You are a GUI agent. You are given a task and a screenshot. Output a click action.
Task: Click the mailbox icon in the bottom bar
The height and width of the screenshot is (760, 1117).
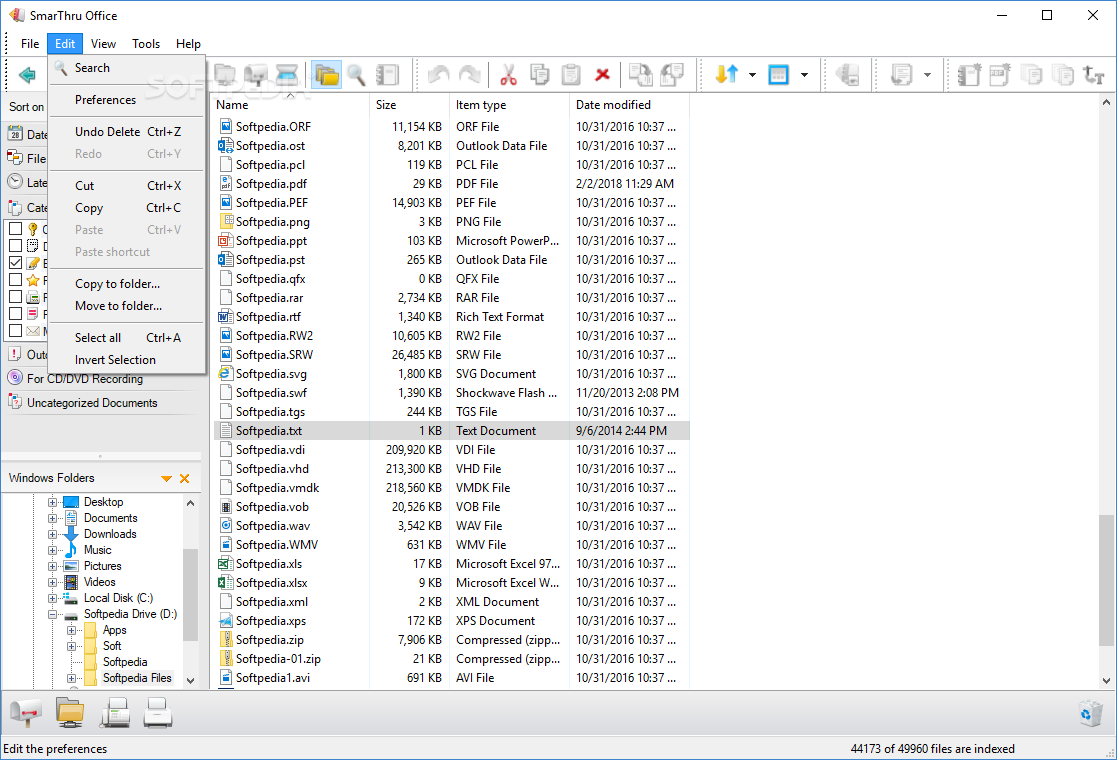click(x=26, y=712)
